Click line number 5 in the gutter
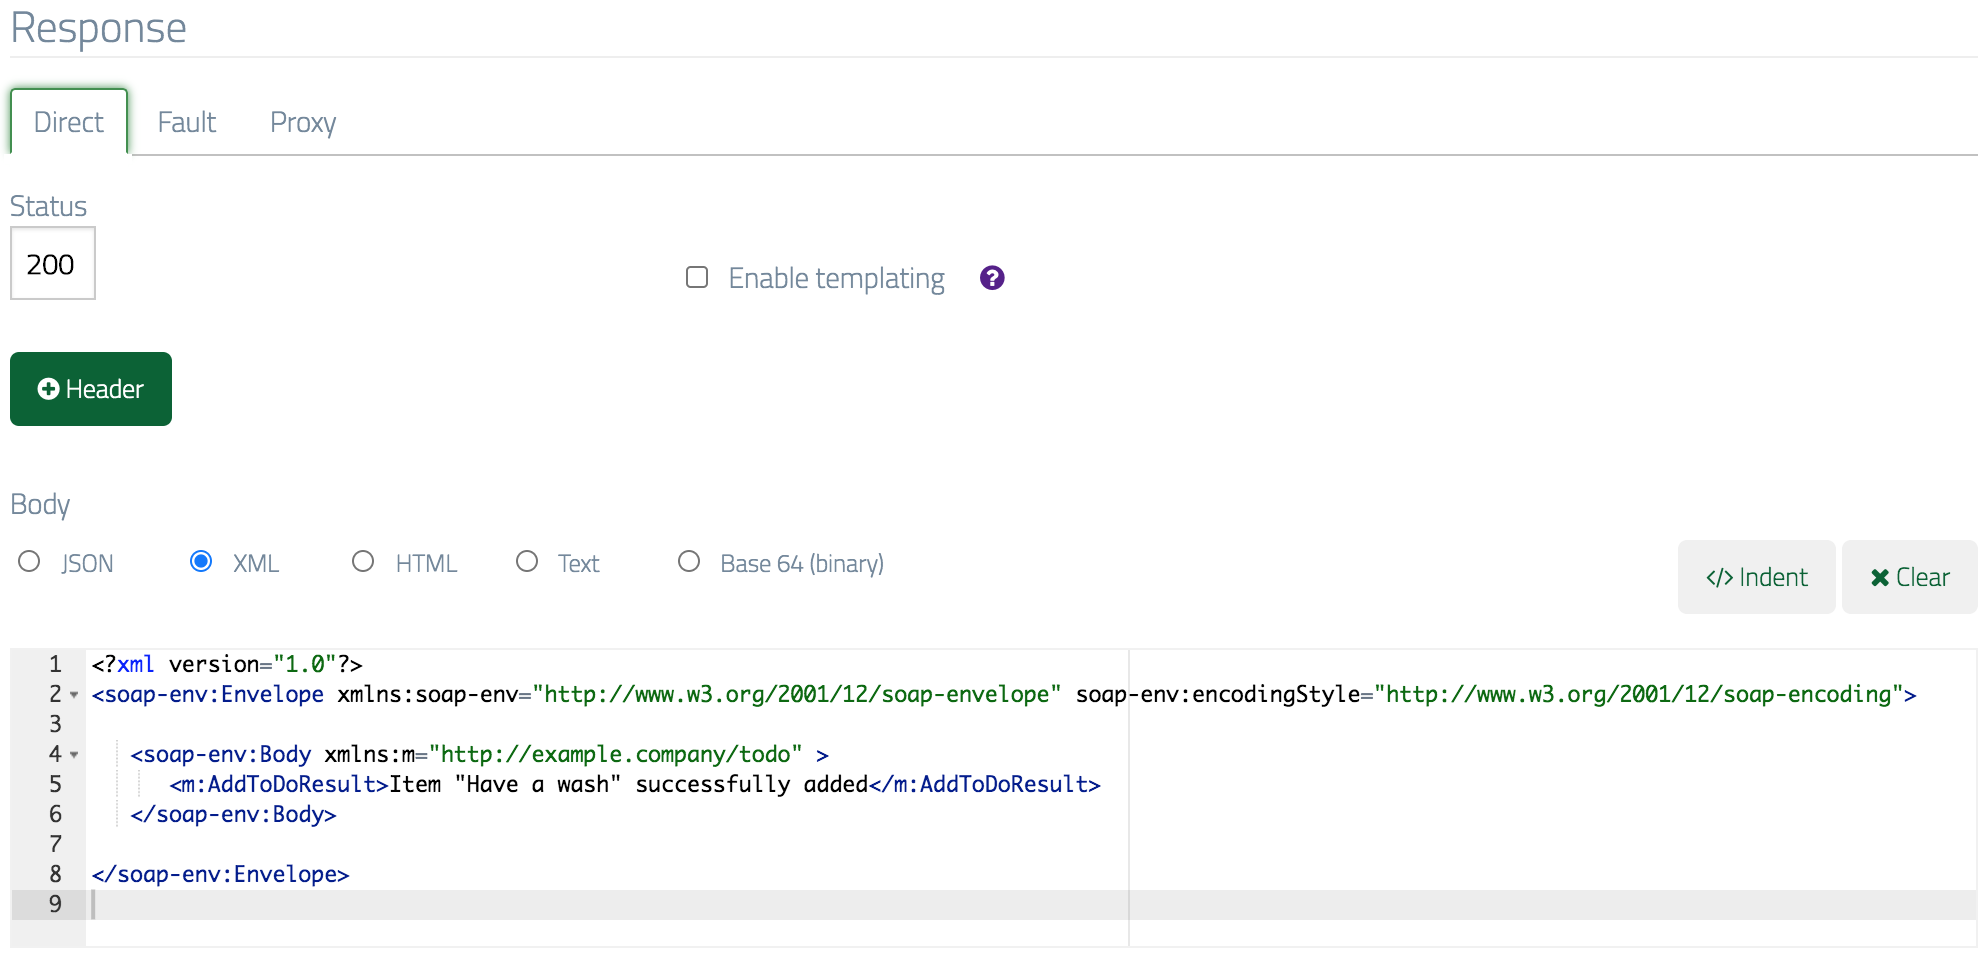Viewport: 1986px width, 970px height. 55,784
